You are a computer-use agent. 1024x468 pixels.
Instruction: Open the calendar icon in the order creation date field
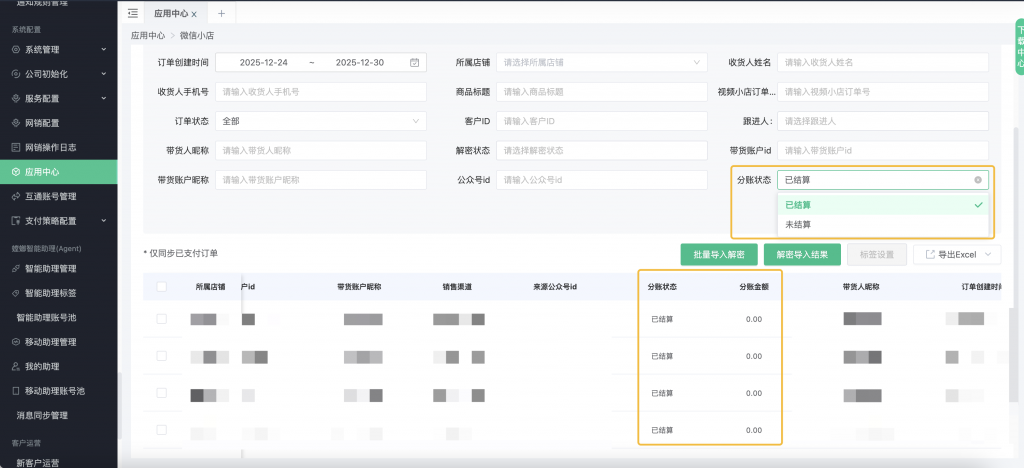tap(414, 62)
